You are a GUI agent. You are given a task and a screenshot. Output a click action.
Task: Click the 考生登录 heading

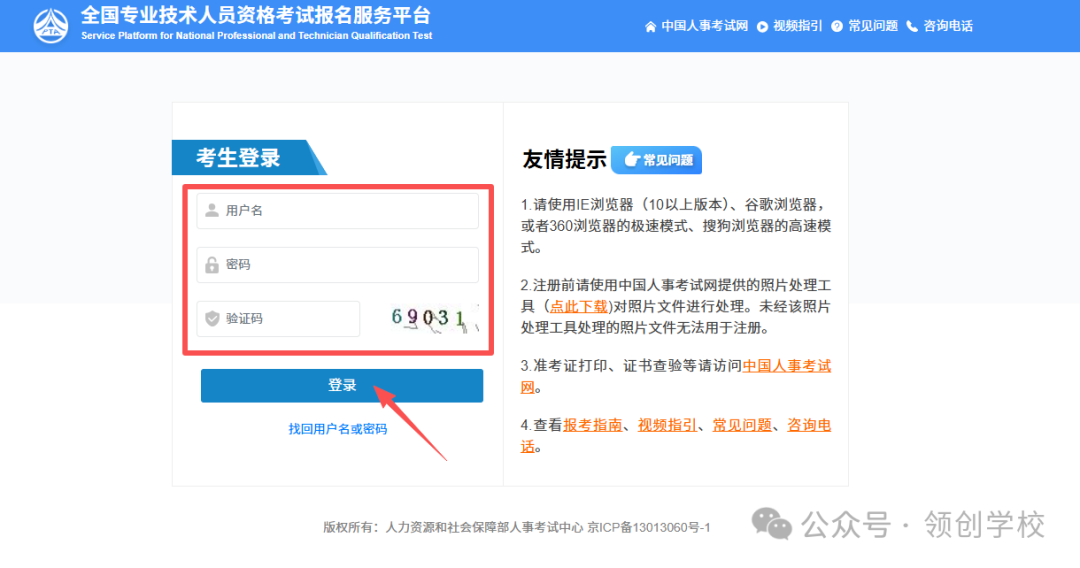click(238, 158)
